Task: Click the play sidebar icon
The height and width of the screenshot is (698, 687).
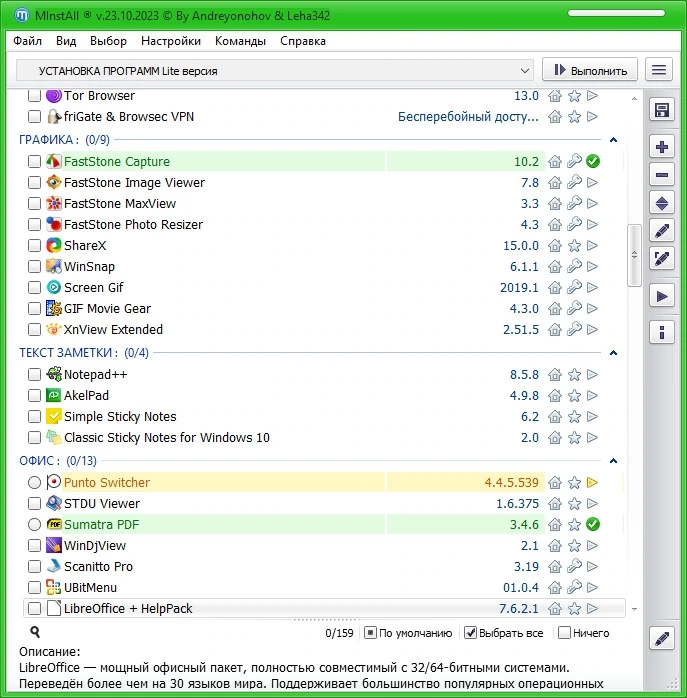Action: coord(662,296)
